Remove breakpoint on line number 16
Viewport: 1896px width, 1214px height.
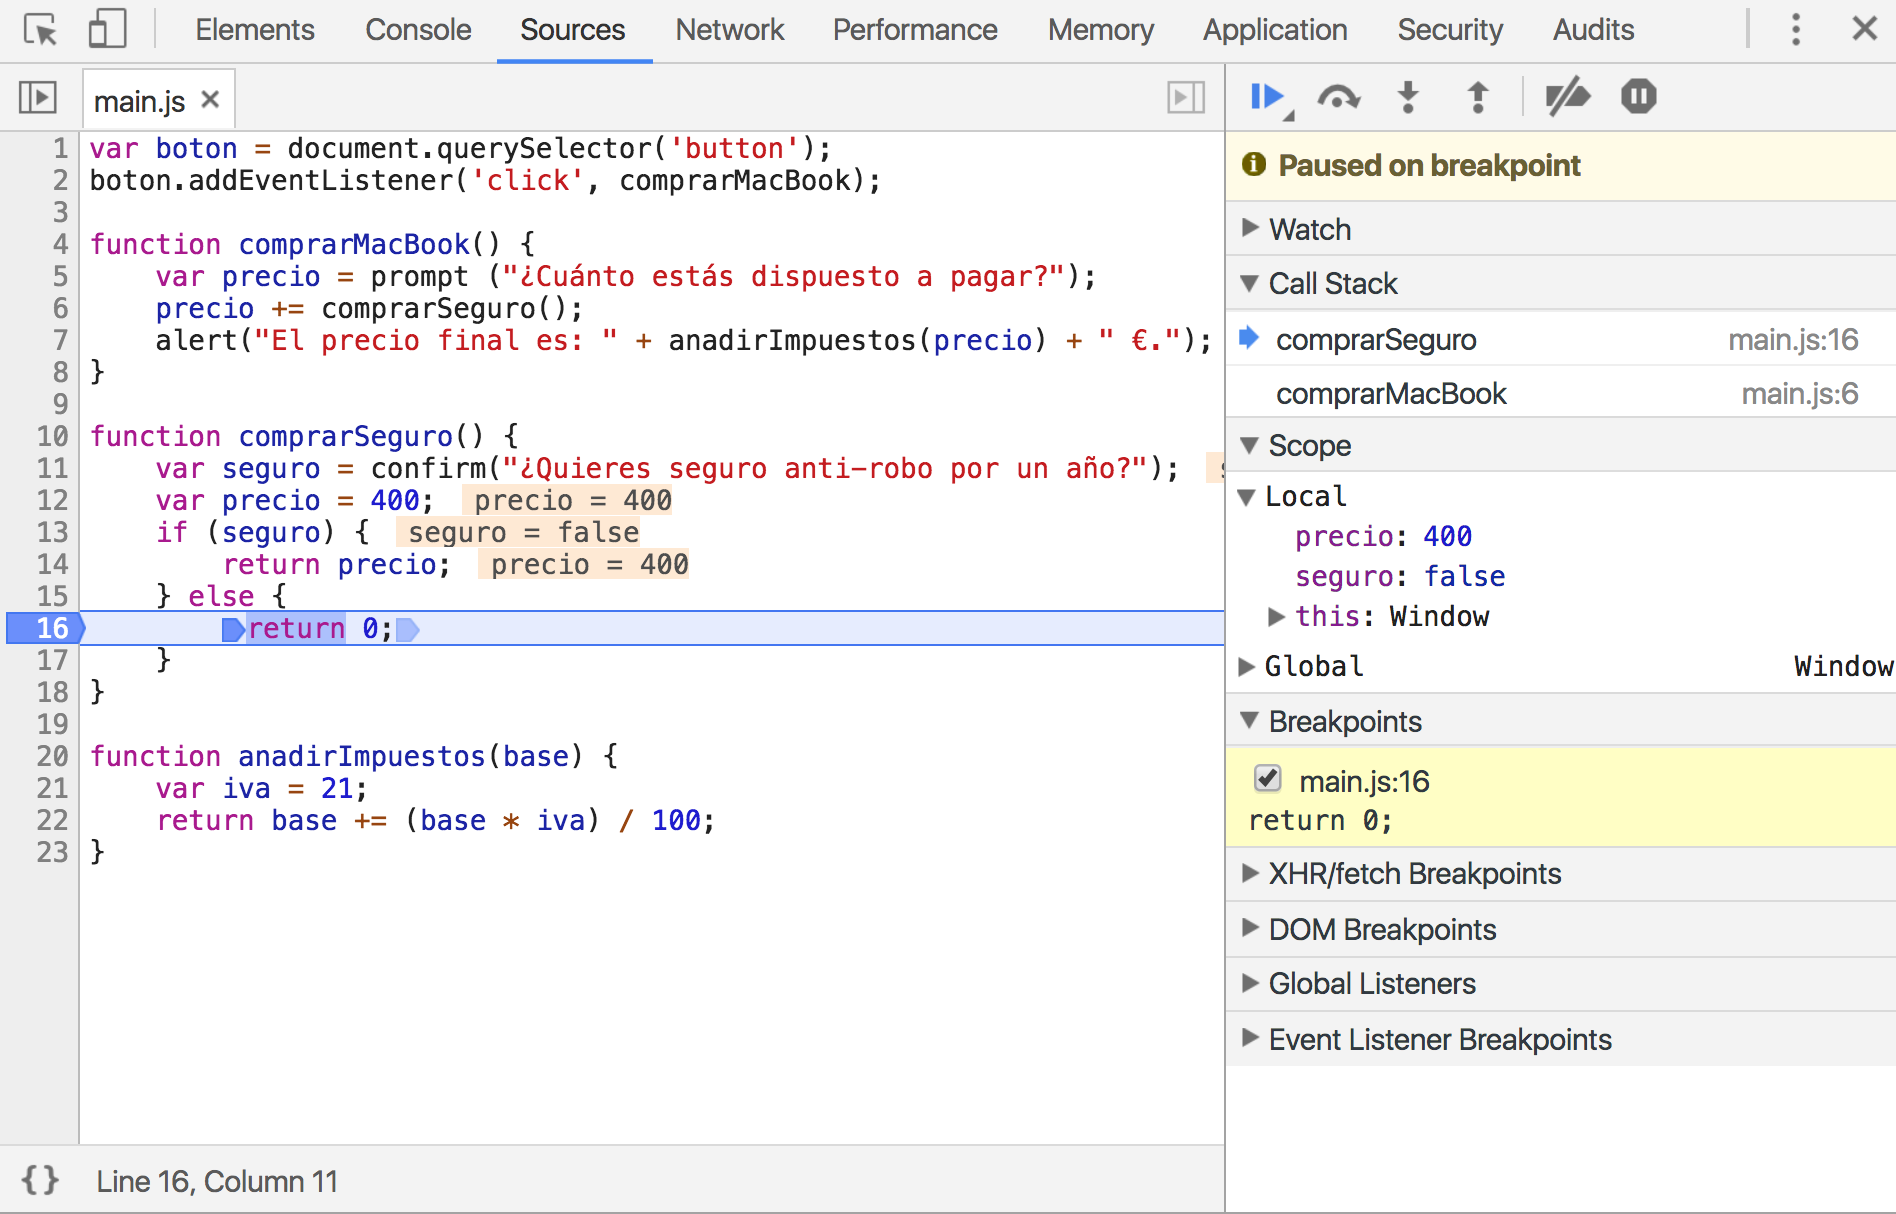click(x=46, y=628)
